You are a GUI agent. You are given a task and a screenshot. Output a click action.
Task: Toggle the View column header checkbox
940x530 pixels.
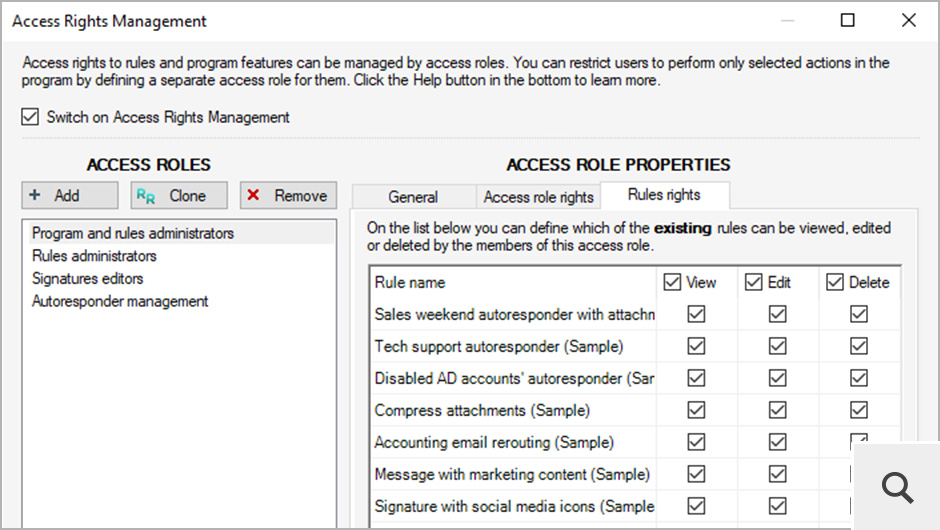coord(672,282)
